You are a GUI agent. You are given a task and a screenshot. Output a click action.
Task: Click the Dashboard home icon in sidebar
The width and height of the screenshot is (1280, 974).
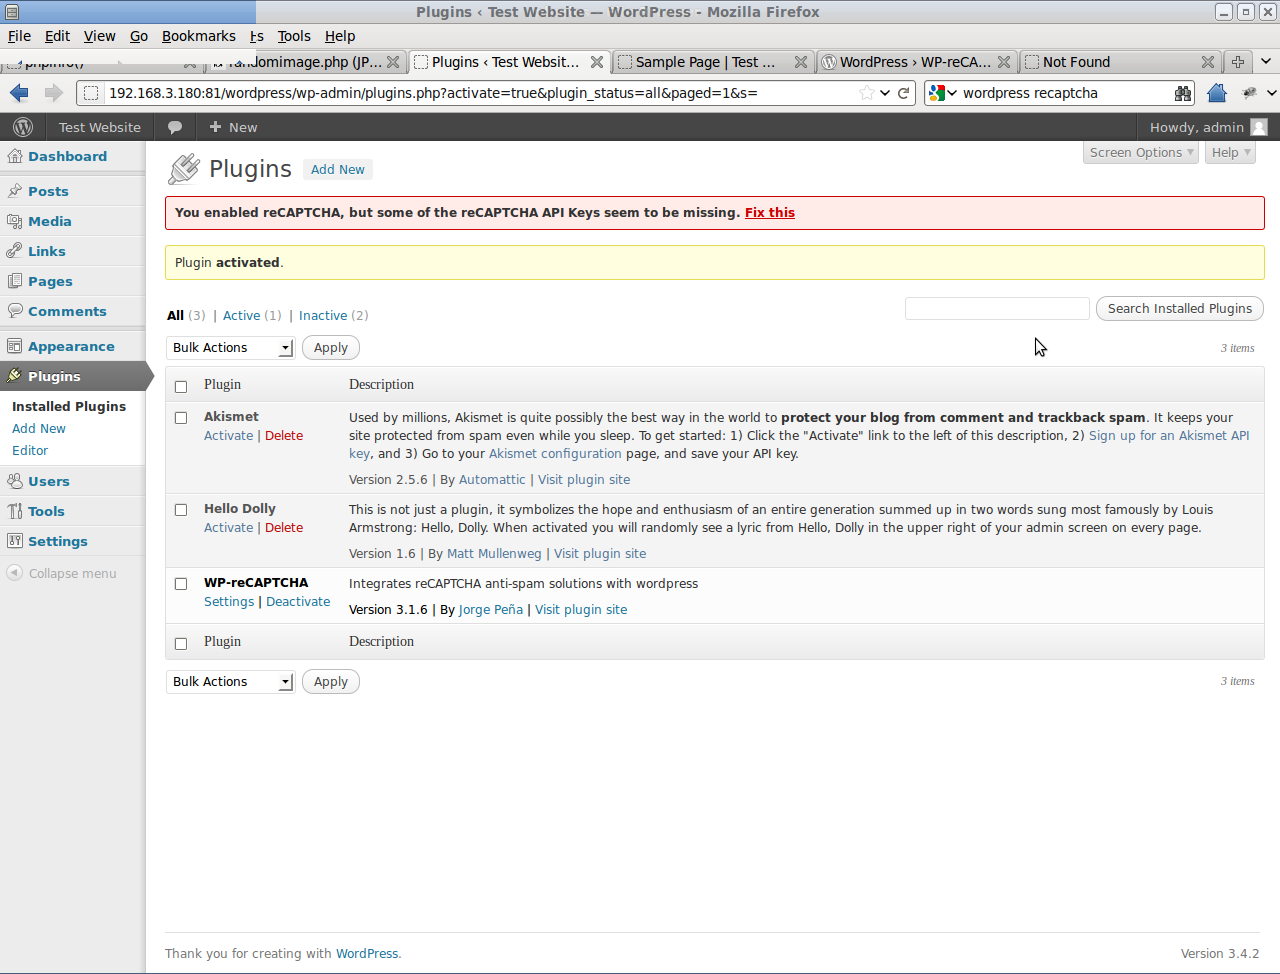click(15, 156)
